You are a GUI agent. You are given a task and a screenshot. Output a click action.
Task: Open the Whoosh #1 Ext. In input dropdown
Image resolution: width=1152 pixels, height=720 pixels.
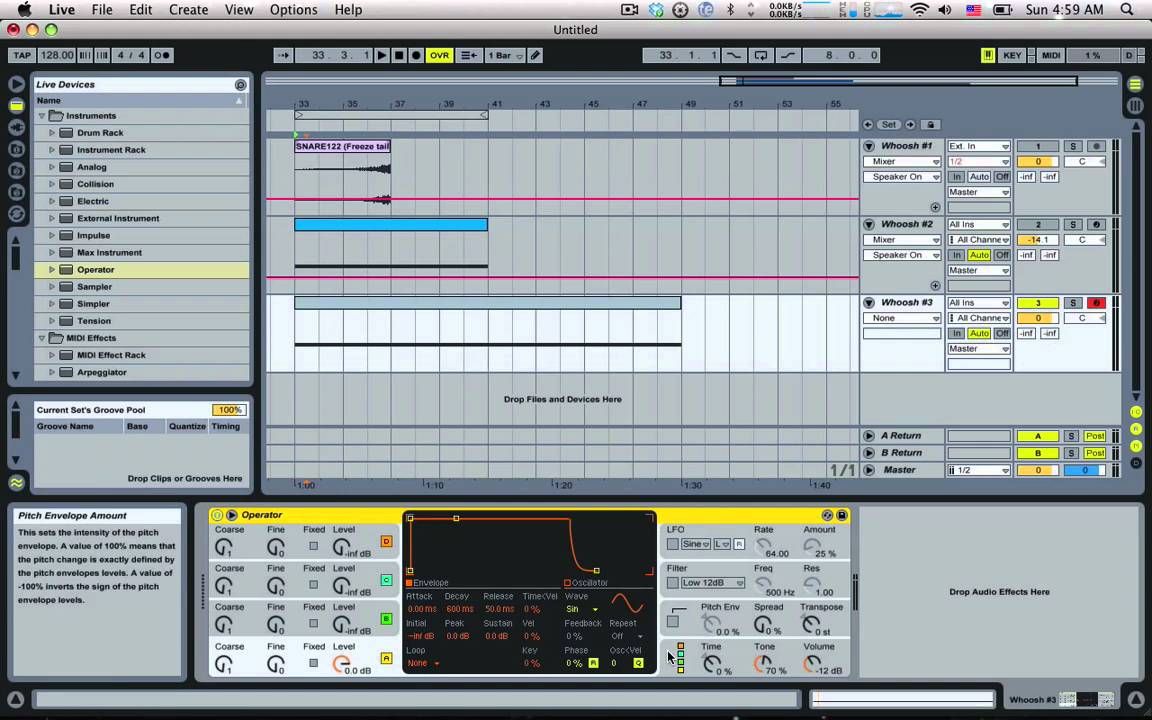pyautogui.click(x=979, y=146)
